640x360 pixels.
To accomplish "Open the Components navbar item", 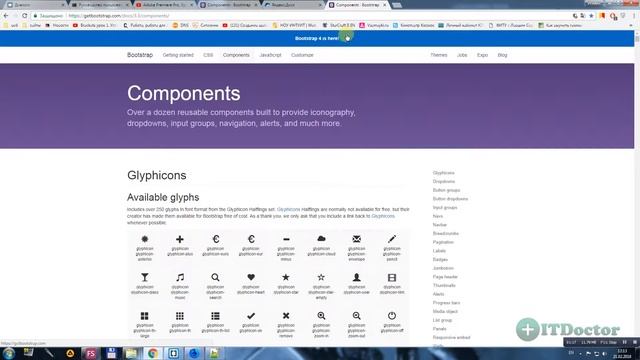I will [x=236, y=55].
